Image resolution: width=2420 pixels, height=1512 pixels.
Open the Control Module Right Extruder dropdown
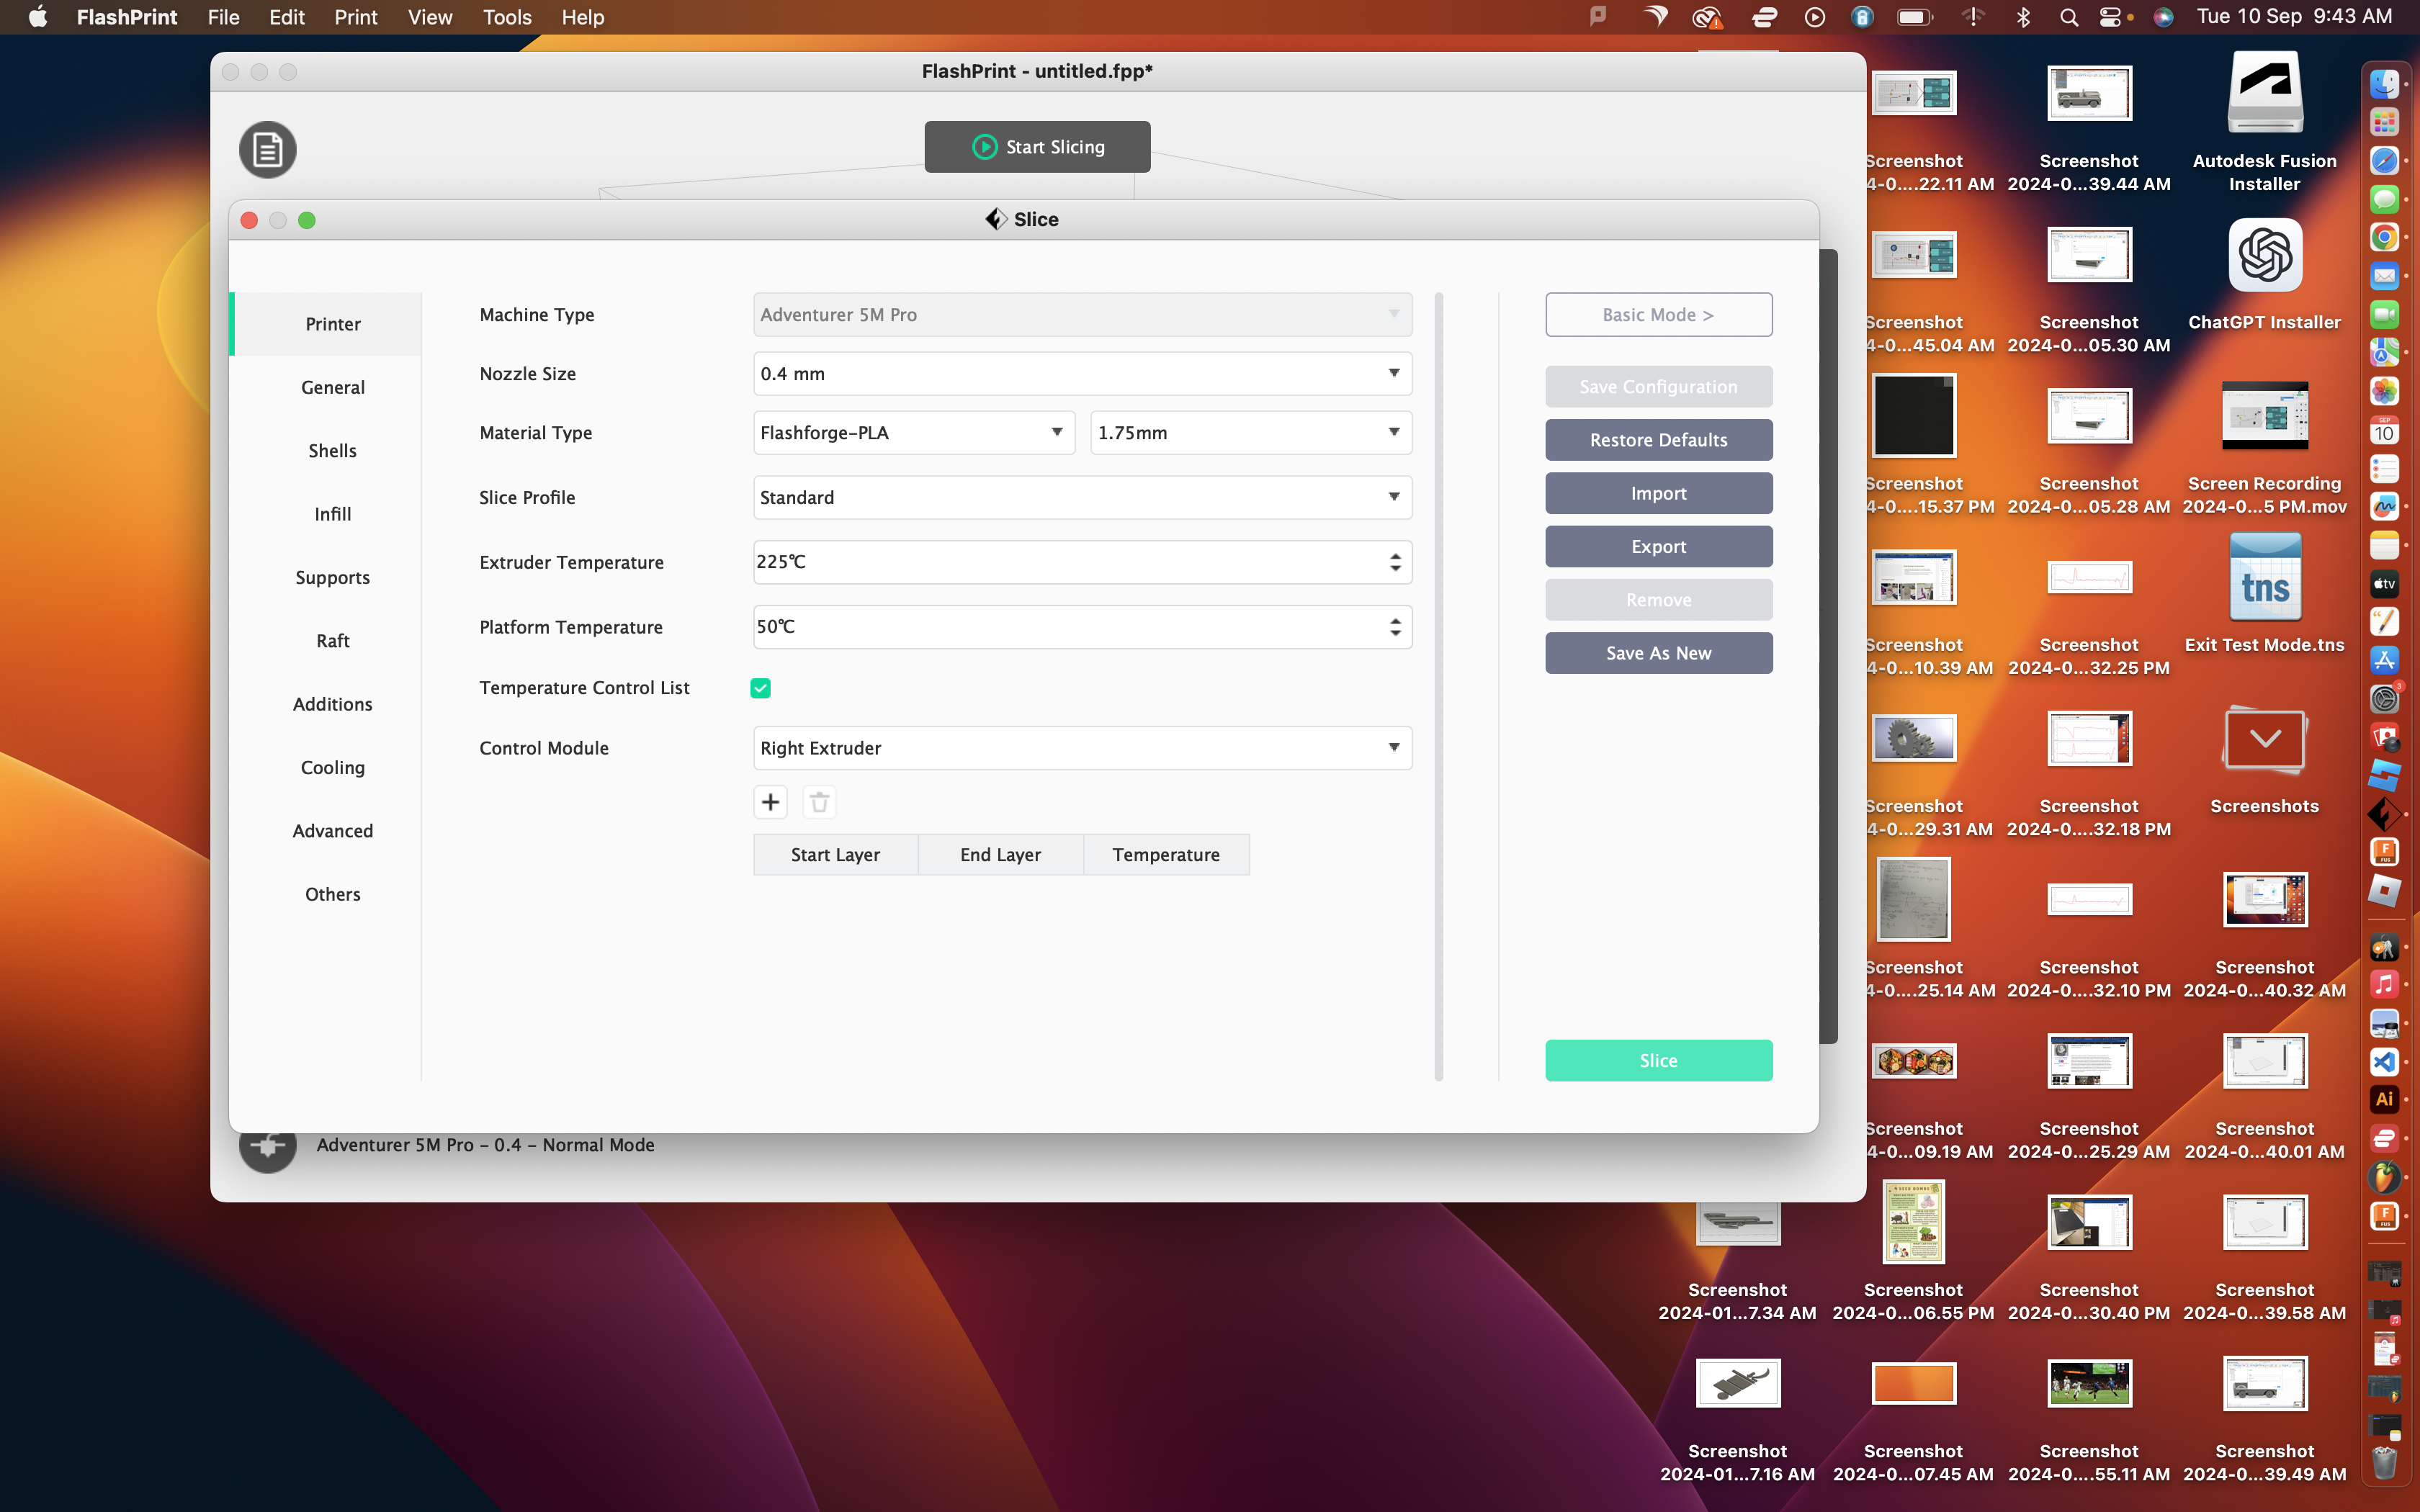(1082, 748)
